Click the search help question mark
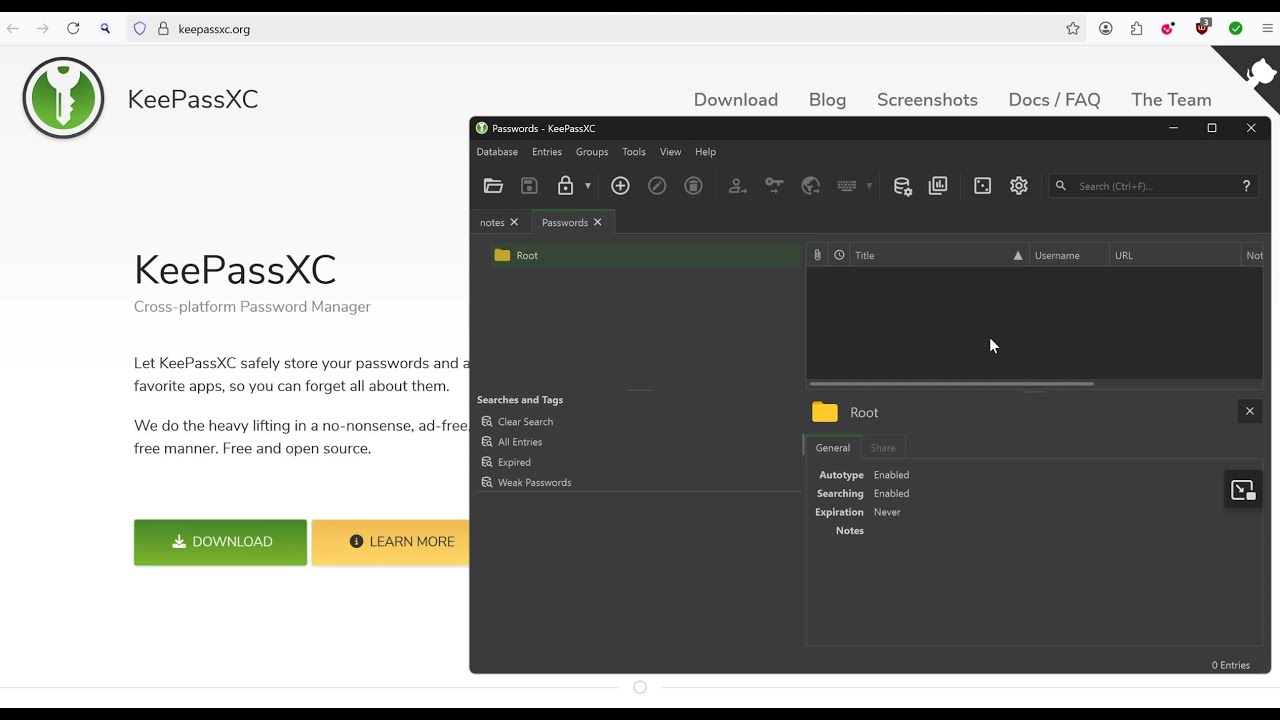 point(1246,186)
